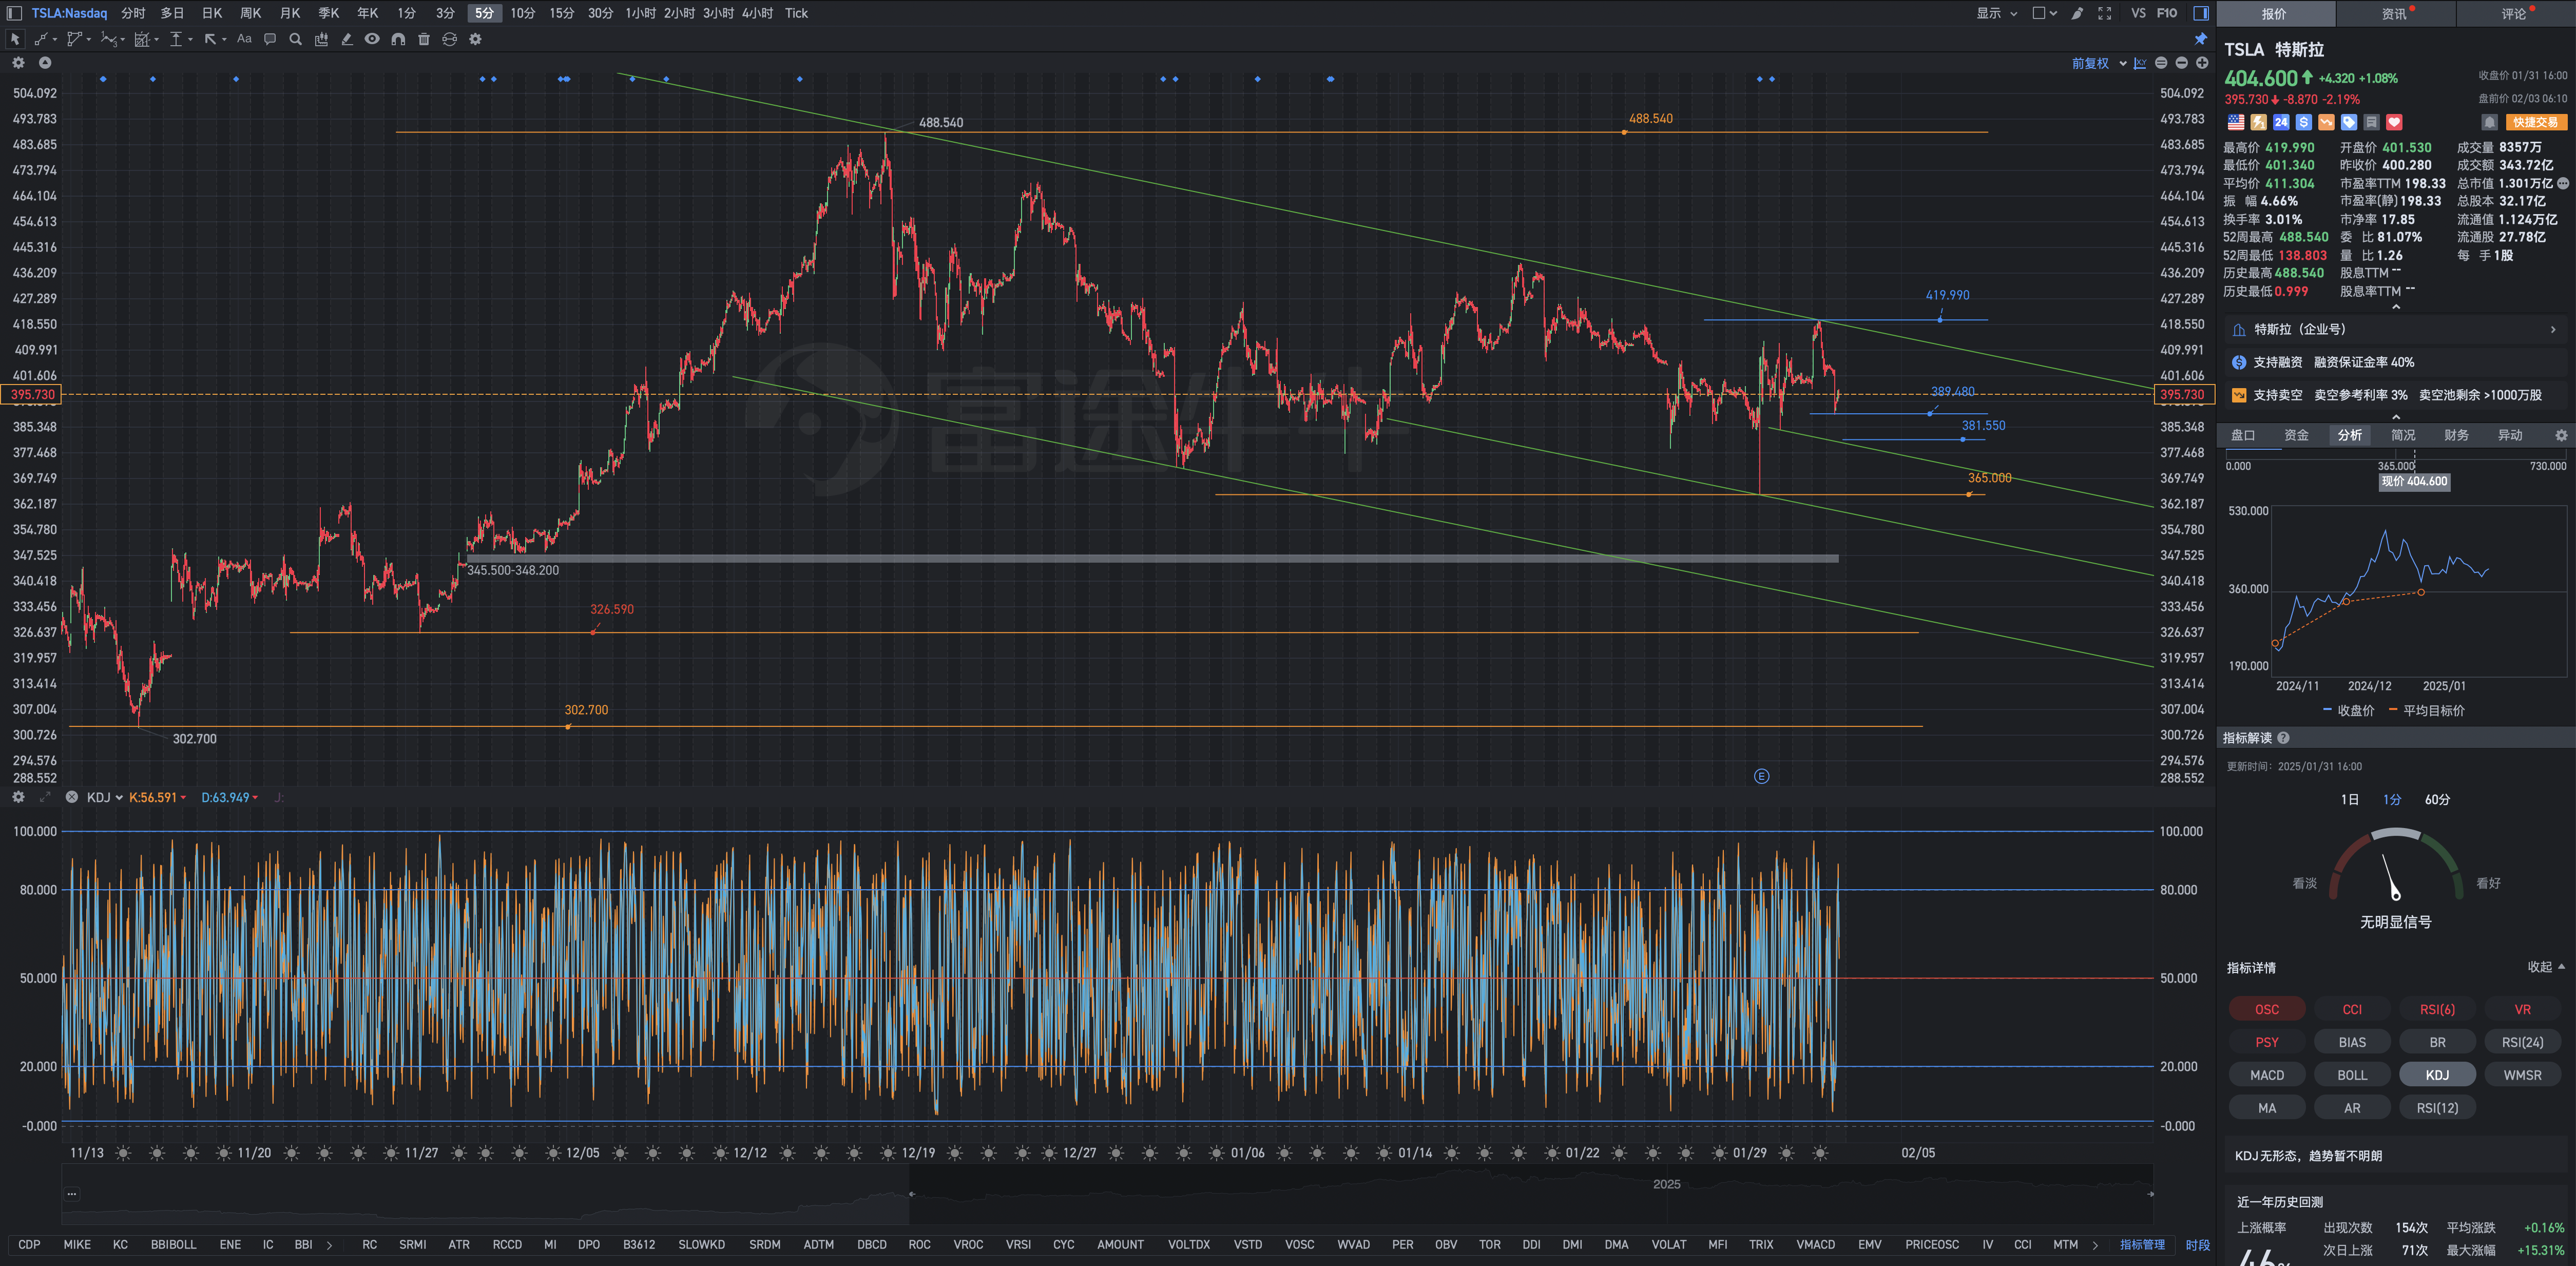Click the blue 24-hour trading icon
Image resolution: width=2576 pixels, height=1266 pixels.
(x=2281, y=122)
